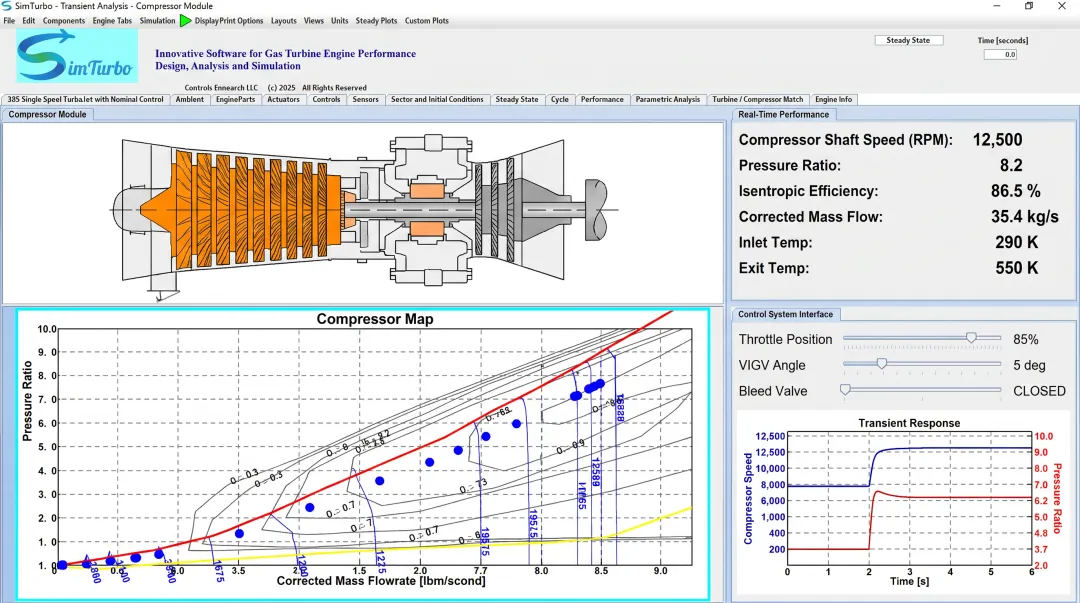The height and width of the screenshot is (603, 1080).
Task: Click the 85% throttle value
Action: coord(1025,339)
